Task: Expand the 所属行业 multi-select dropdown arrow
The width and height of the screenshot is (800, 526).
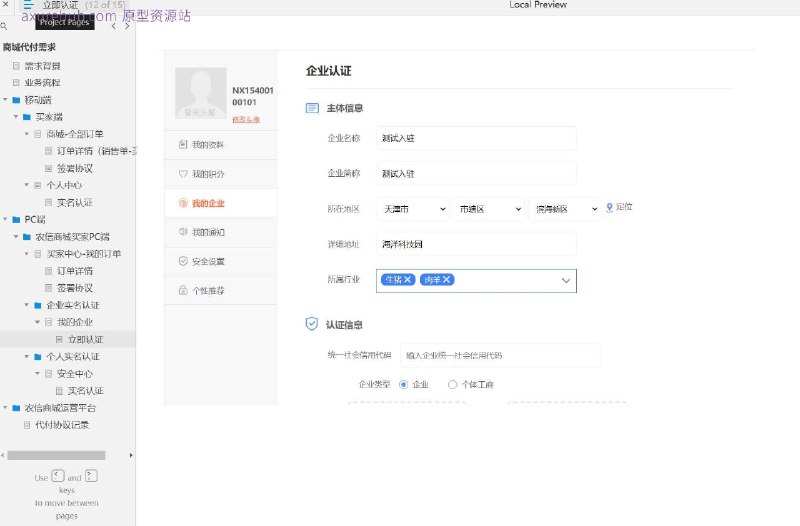Action: pos(566,281)
